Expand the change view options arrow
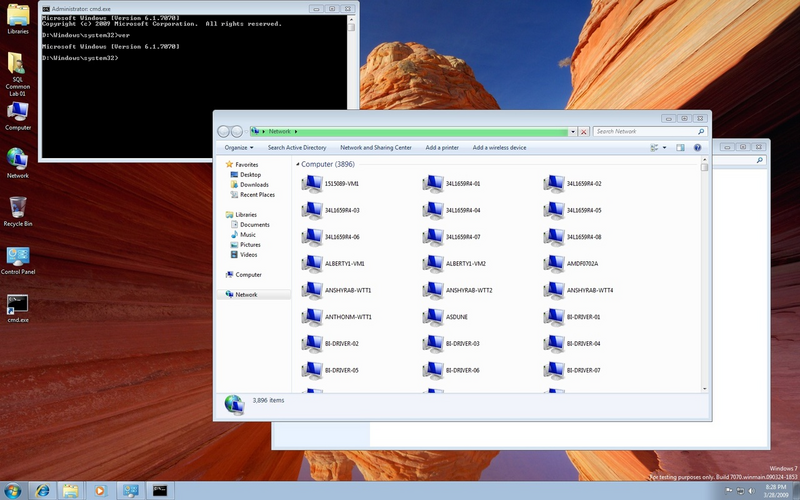 (664, 148)
